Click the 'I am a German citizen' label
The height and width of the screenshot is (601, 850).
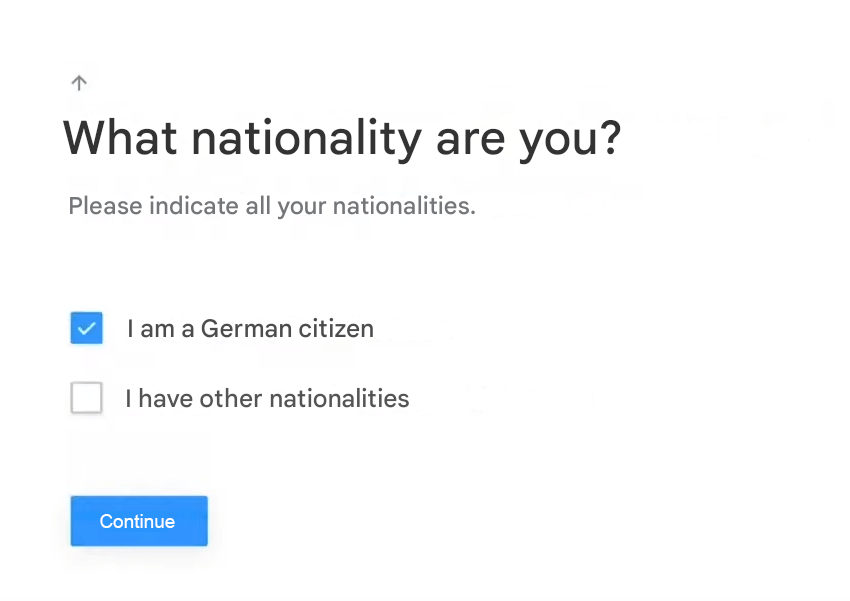tap(250, 328)
